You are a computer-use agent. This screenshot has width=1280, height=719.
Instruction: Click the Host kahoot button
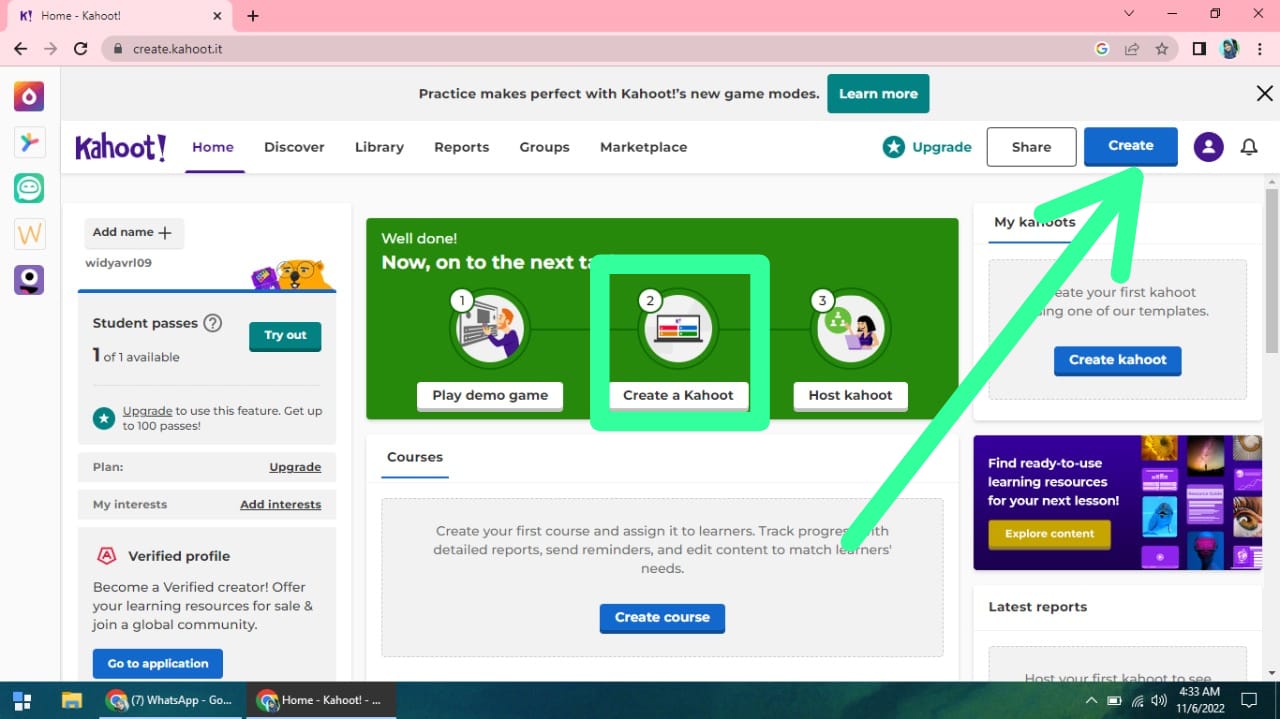(x=850, y=396)
